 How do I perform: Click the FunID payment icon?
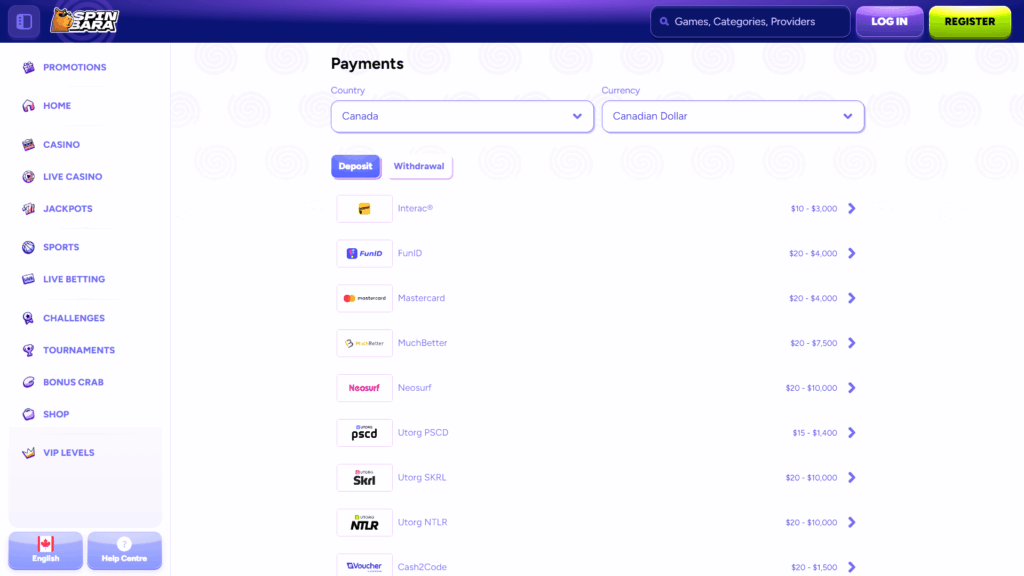click(364, 253)
